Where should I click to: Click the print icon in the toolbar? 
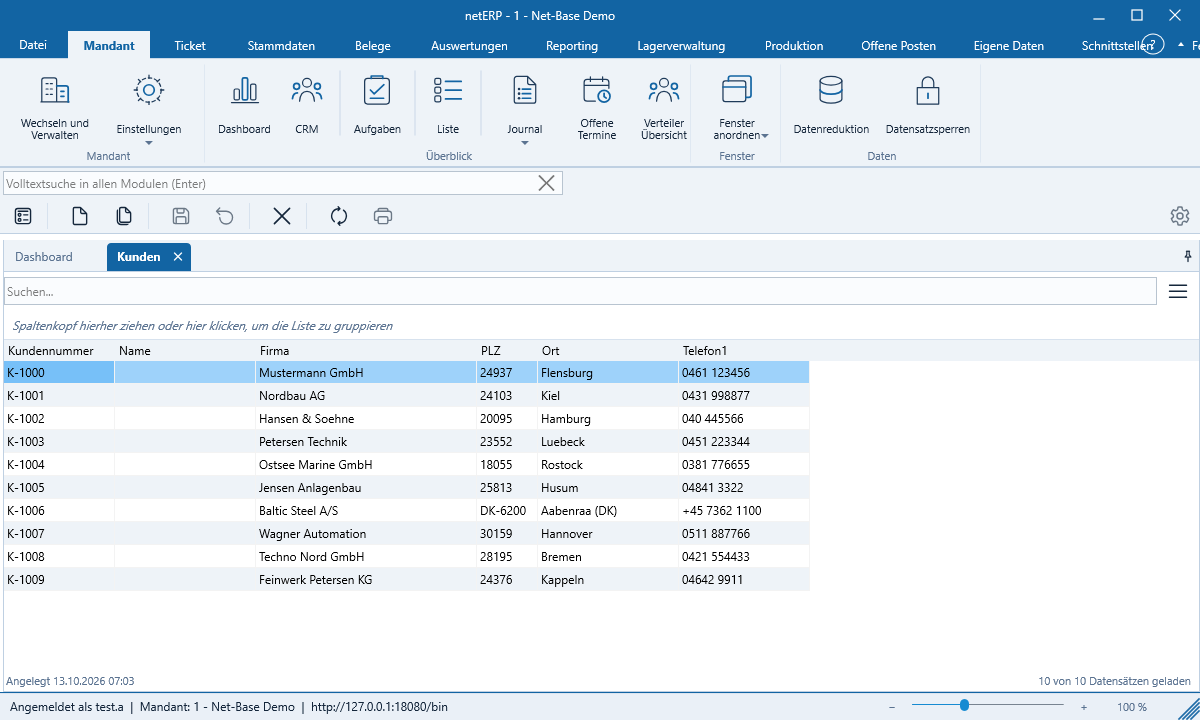(x=383, y=216)
